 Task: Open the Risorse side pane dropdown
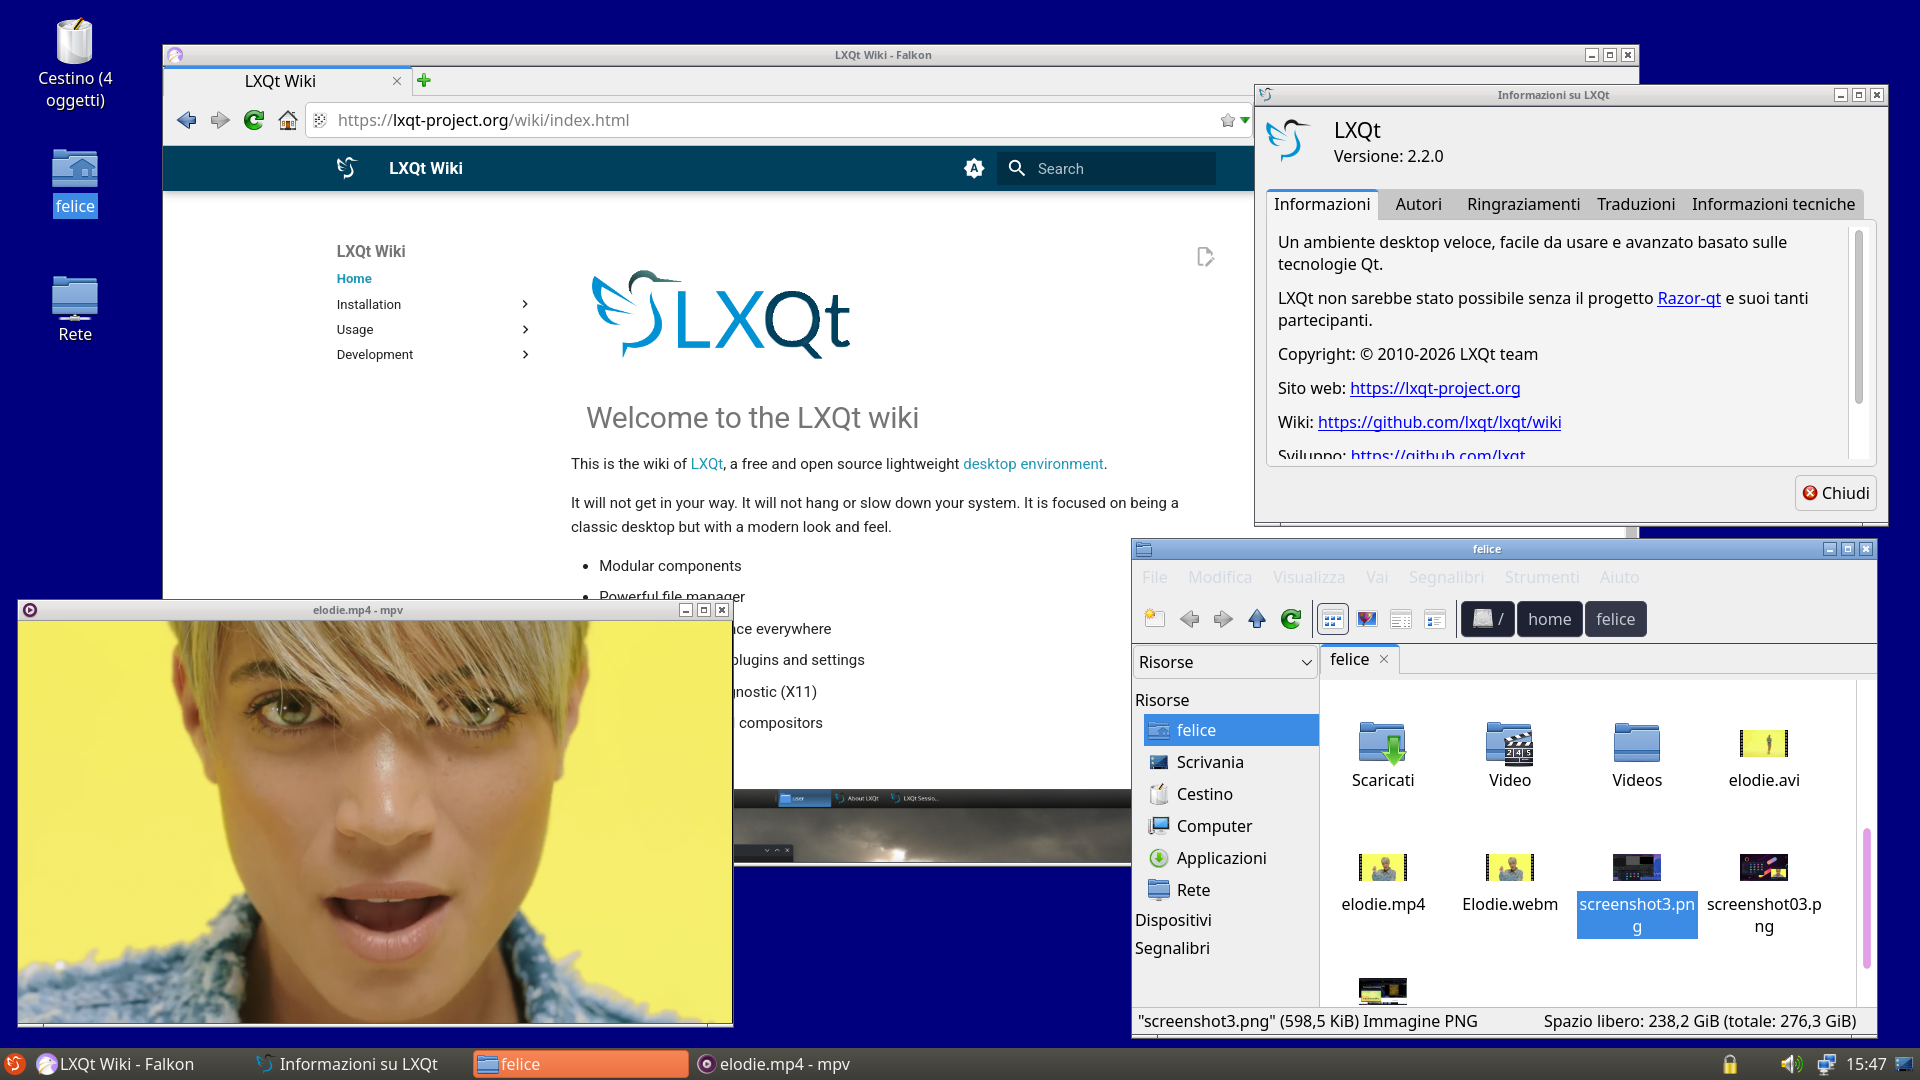(1225, 662)
